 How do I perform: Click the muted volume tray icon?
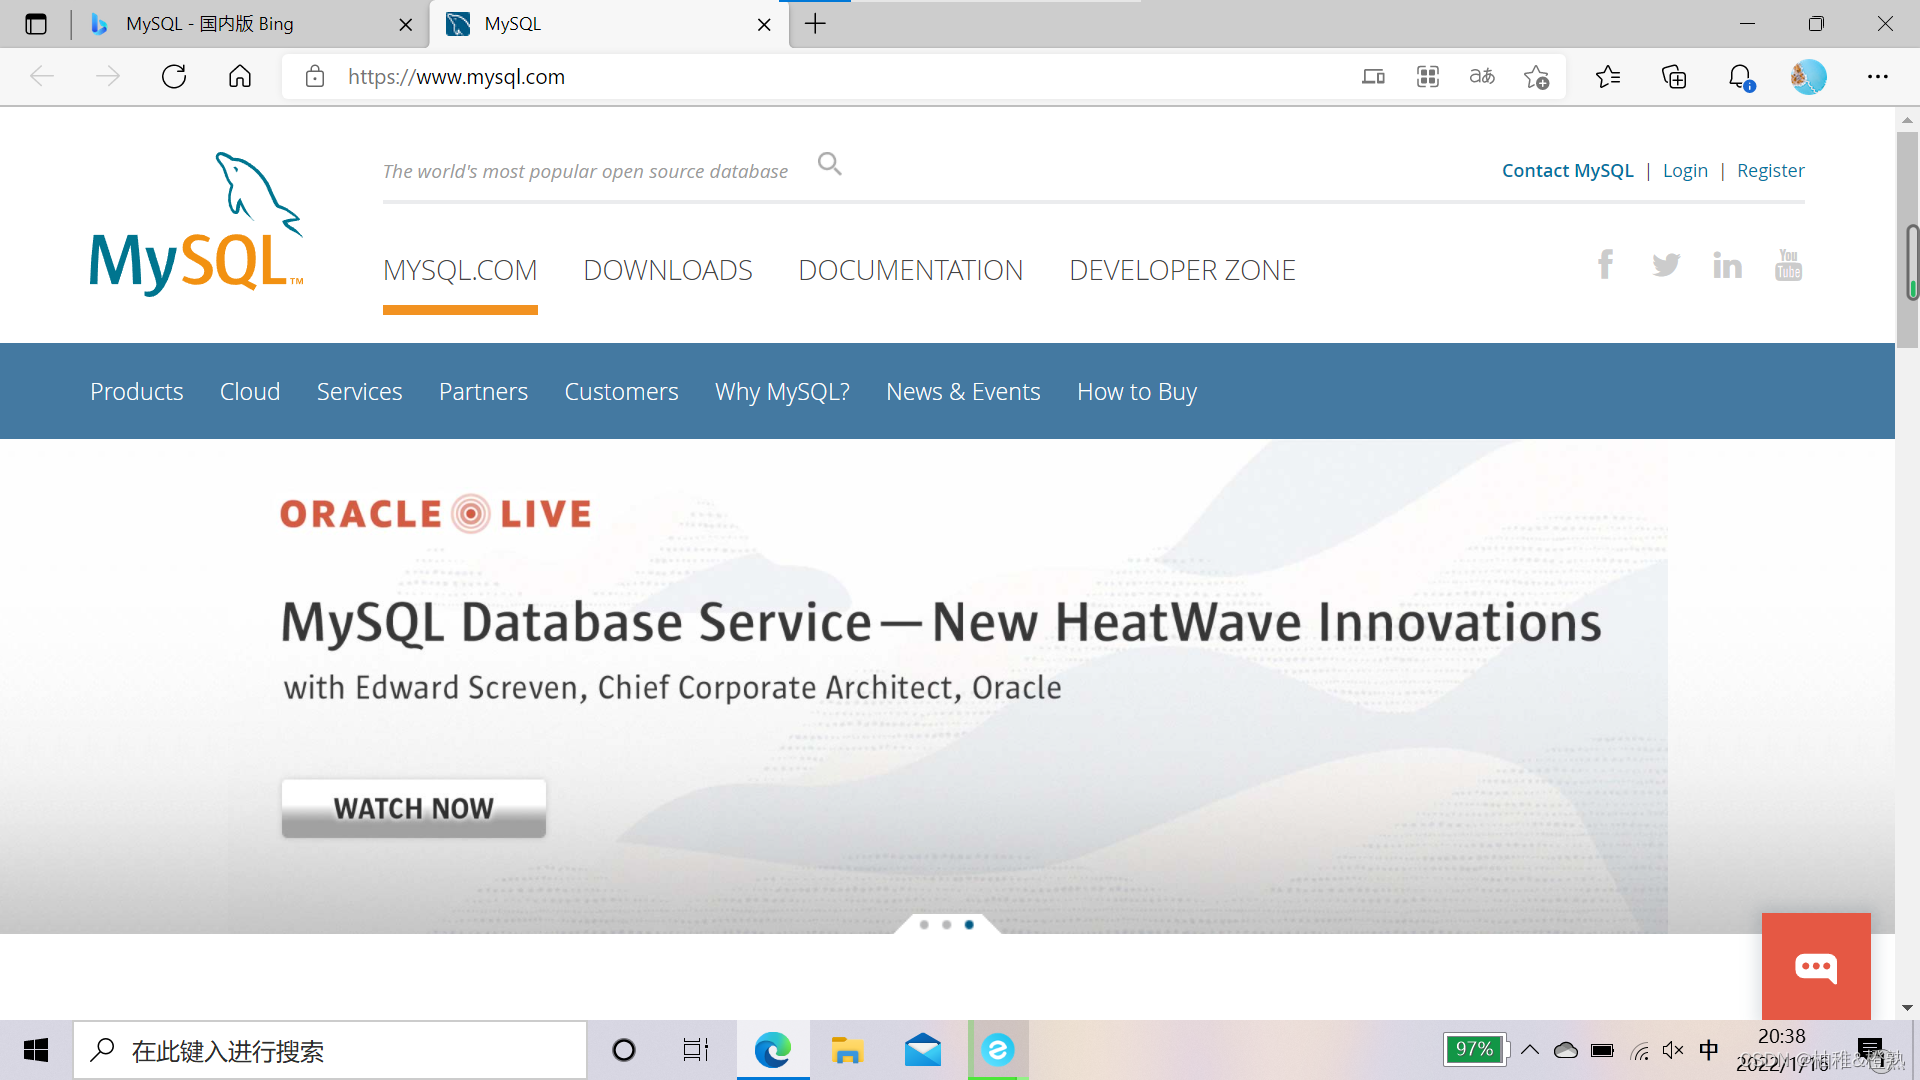click(x=1673, y=1050)
